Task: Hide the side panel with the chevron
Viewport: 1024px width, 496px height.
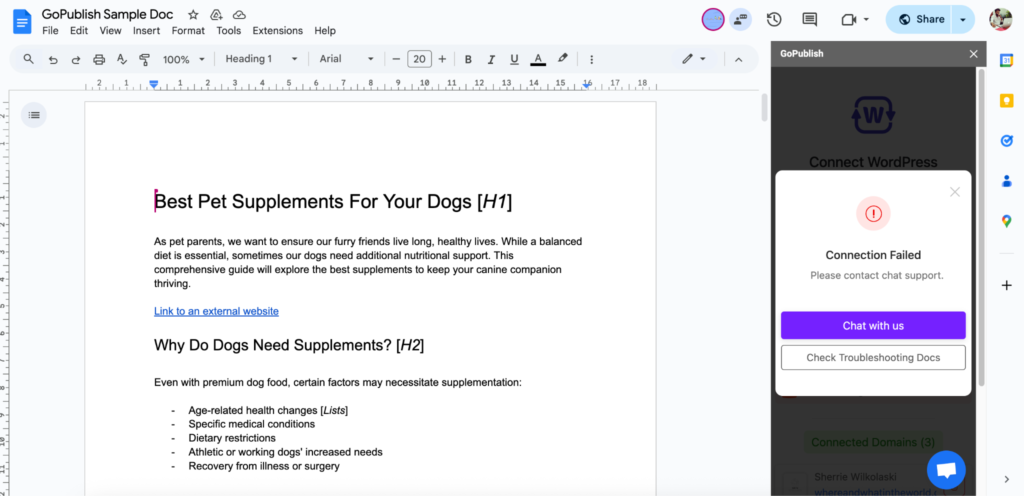Action: pyautogui.click(x=1006, y=479)
